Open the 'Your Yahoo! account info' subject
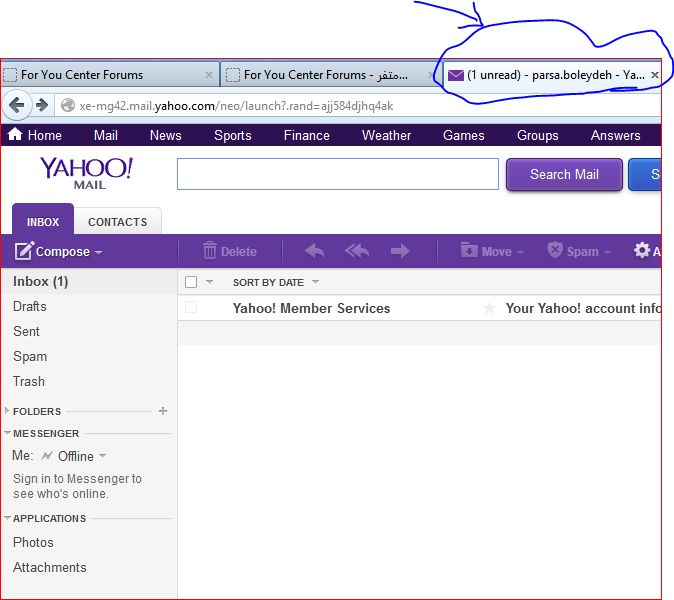This screenshot has height=600, width=674. (x=583, y=308)
